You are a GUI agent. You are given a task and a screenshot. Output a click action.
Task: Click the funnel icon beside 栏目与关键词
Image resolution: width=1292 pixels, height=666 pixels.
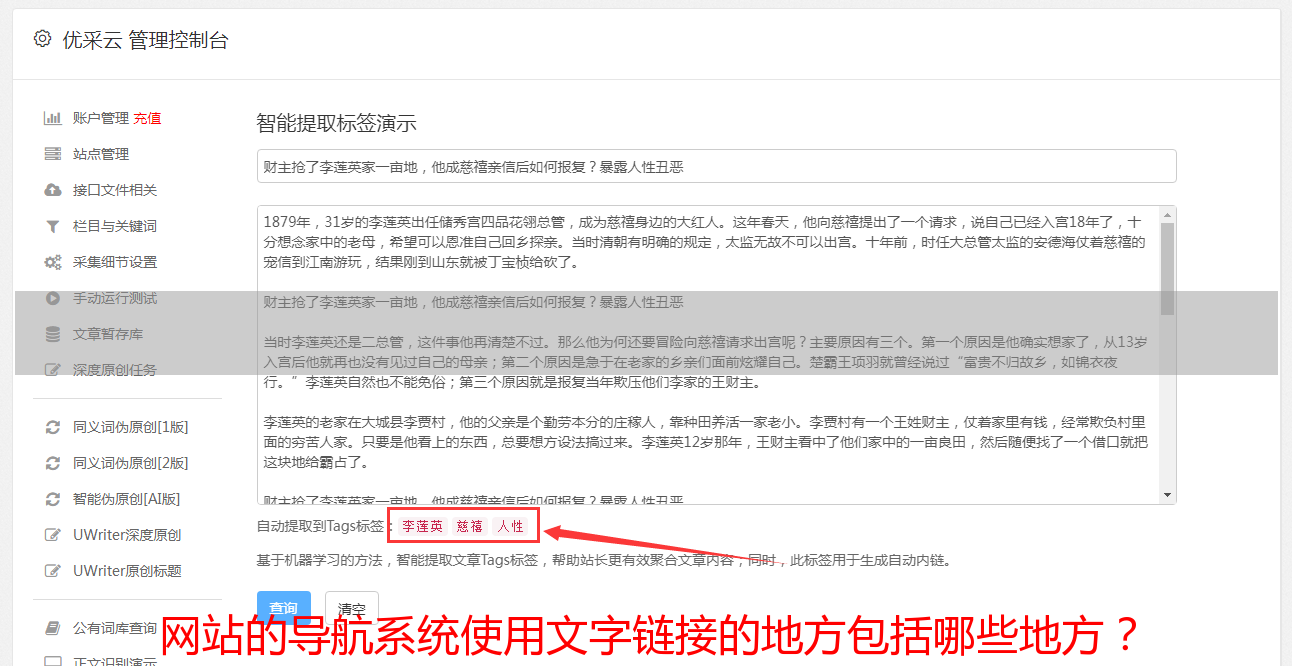(53, 226)
